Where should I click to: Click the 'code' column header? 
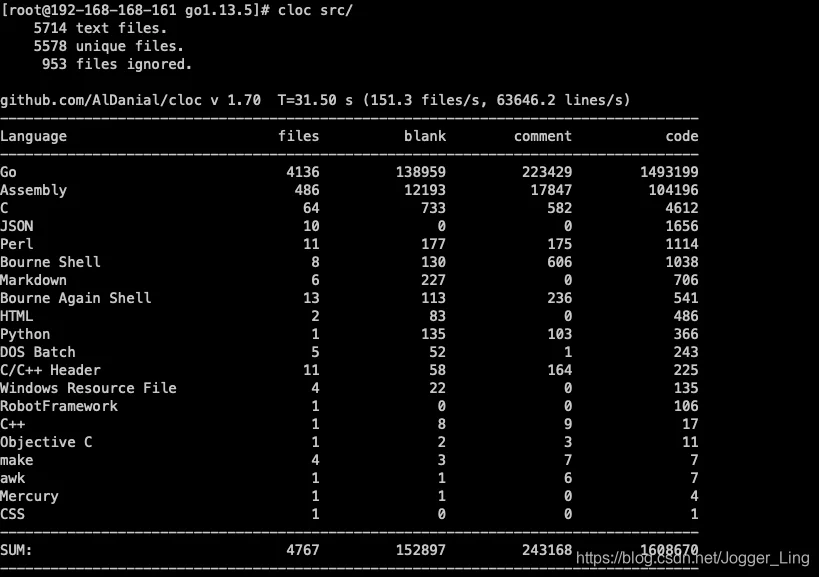pos(682,136)
